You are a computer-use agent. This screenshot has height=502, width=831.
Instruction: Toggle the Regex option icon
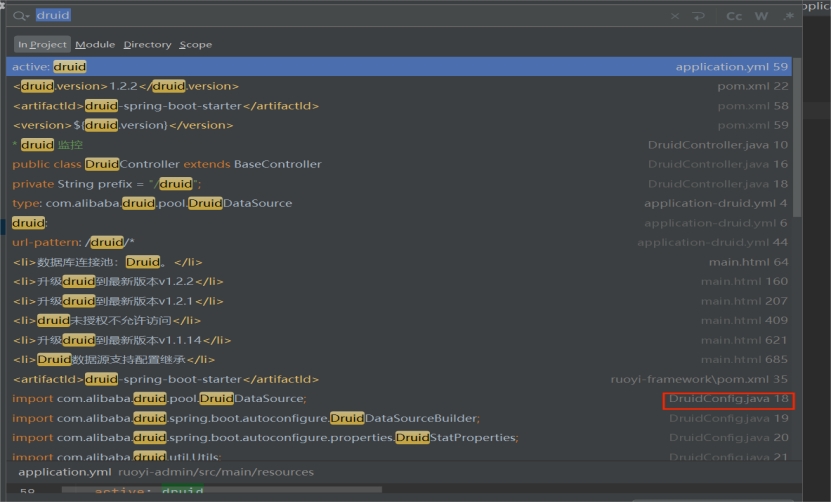tap(789, 16)
